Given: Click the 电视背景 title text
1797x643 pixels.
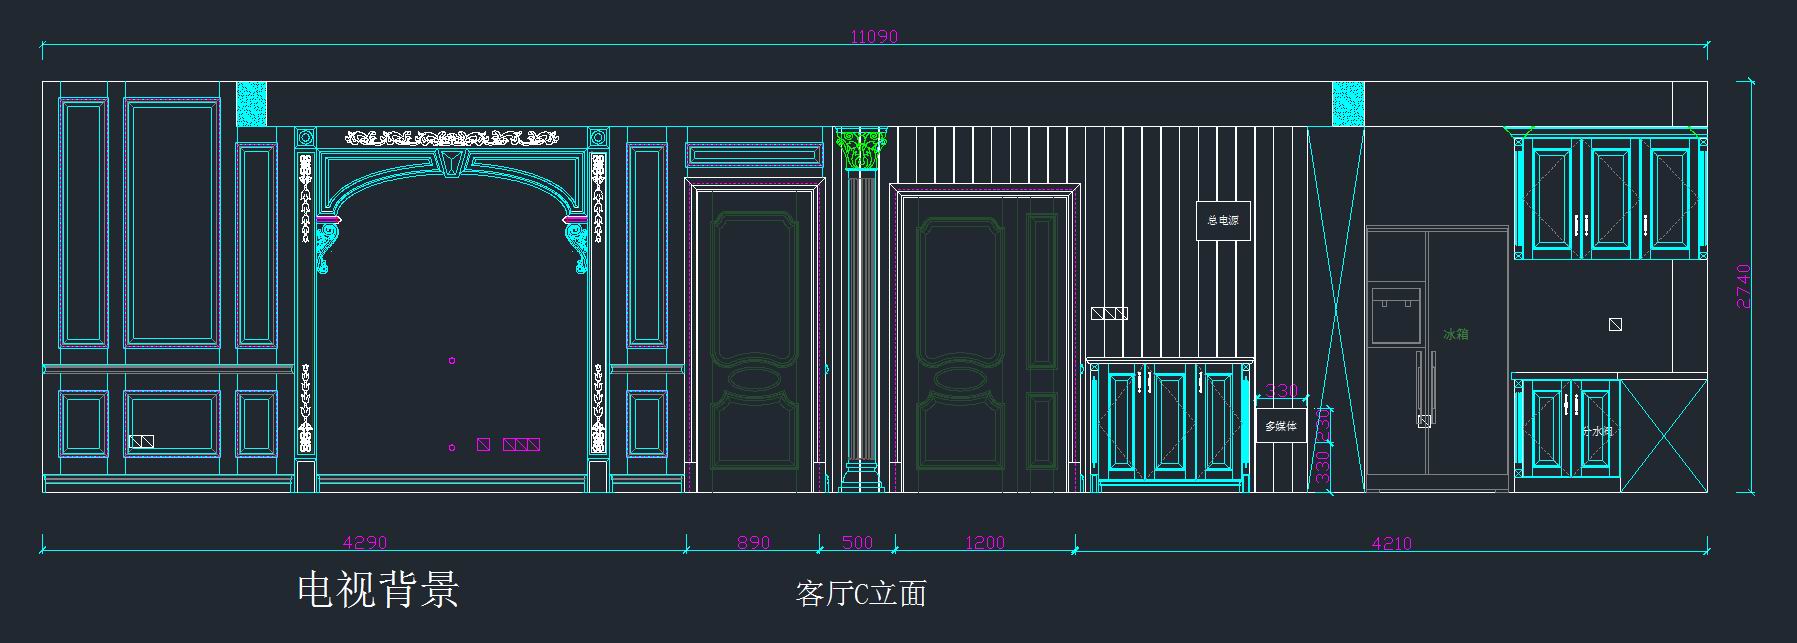Looking at the screenshot, I should point(378,590).
